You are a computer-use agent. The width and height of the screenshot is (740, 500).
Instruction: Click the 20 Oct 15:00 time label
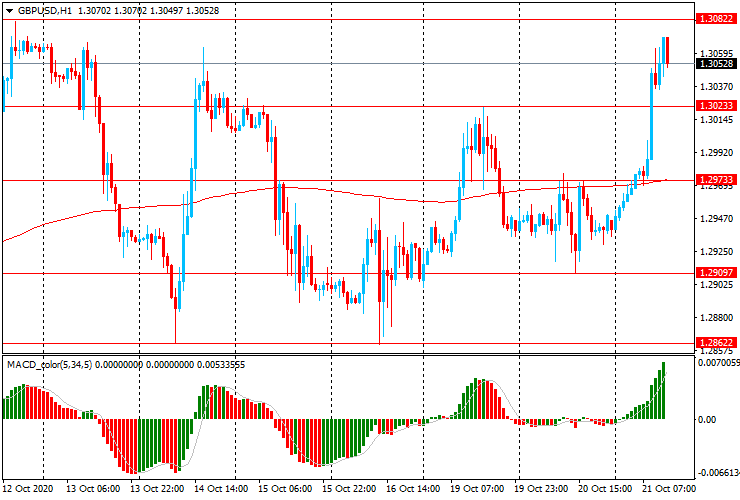pyautogui.click(x=605, y=489)
